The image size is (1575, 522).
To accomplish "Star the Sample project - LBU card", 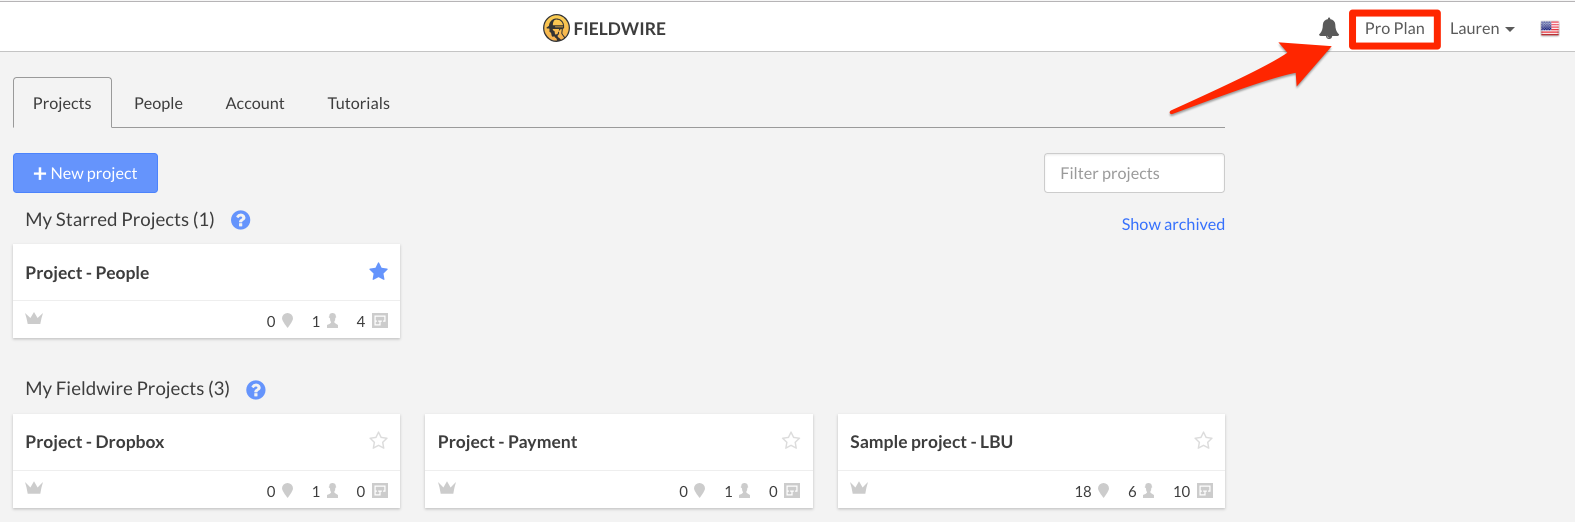I will [1203, 440].
